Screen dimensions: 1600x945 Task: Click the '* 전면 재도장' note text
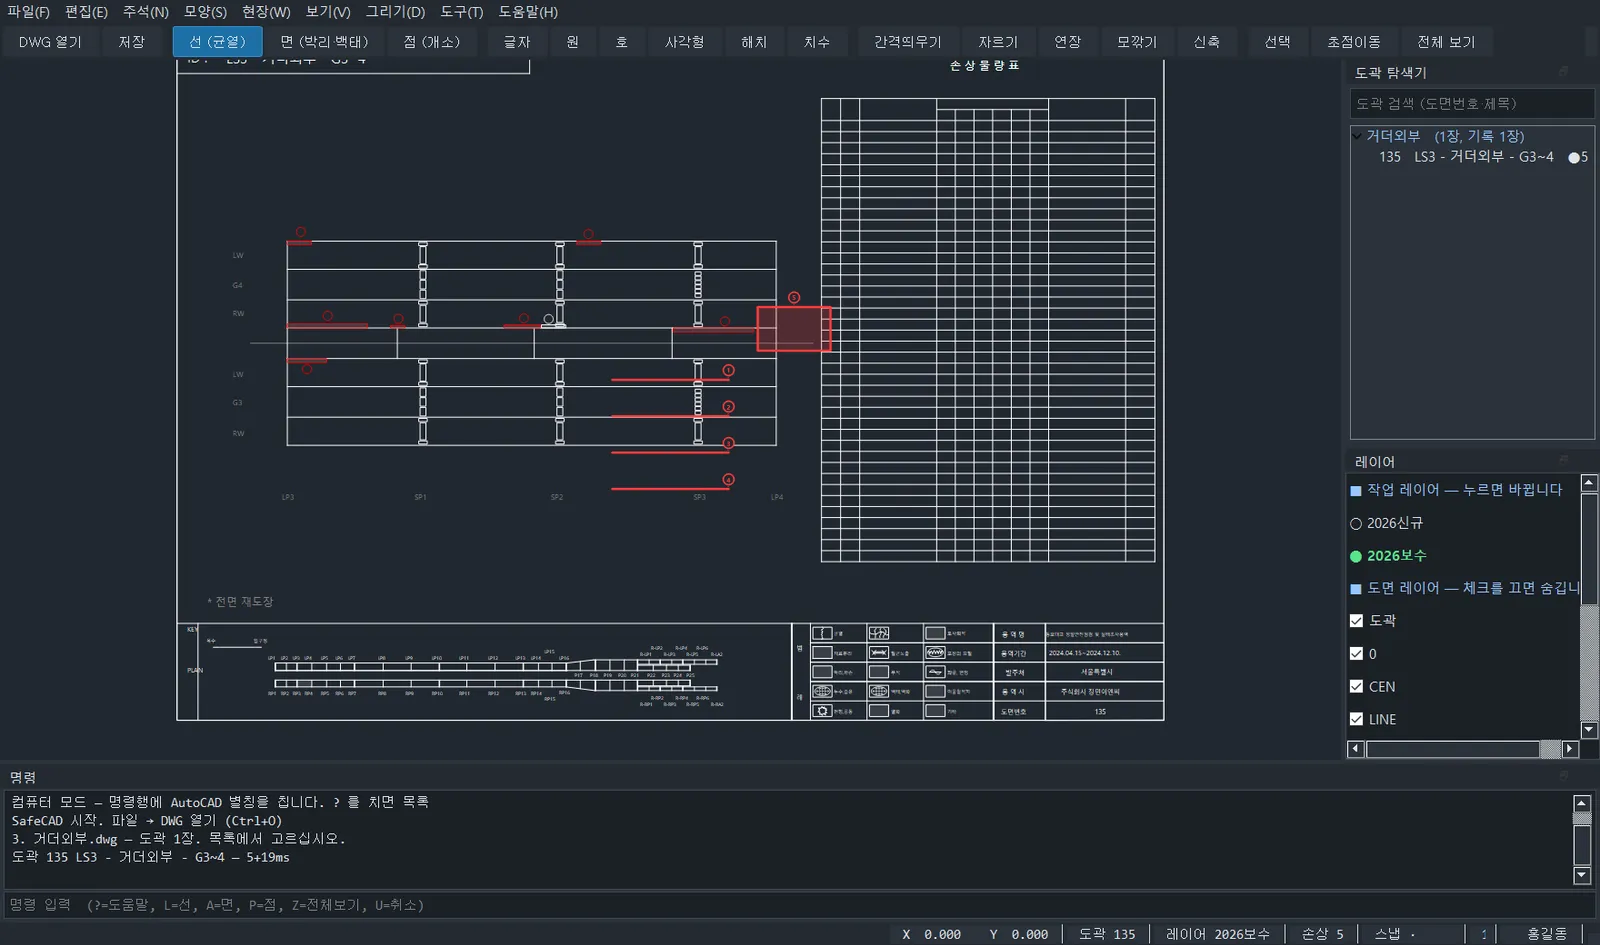[240, 602]
